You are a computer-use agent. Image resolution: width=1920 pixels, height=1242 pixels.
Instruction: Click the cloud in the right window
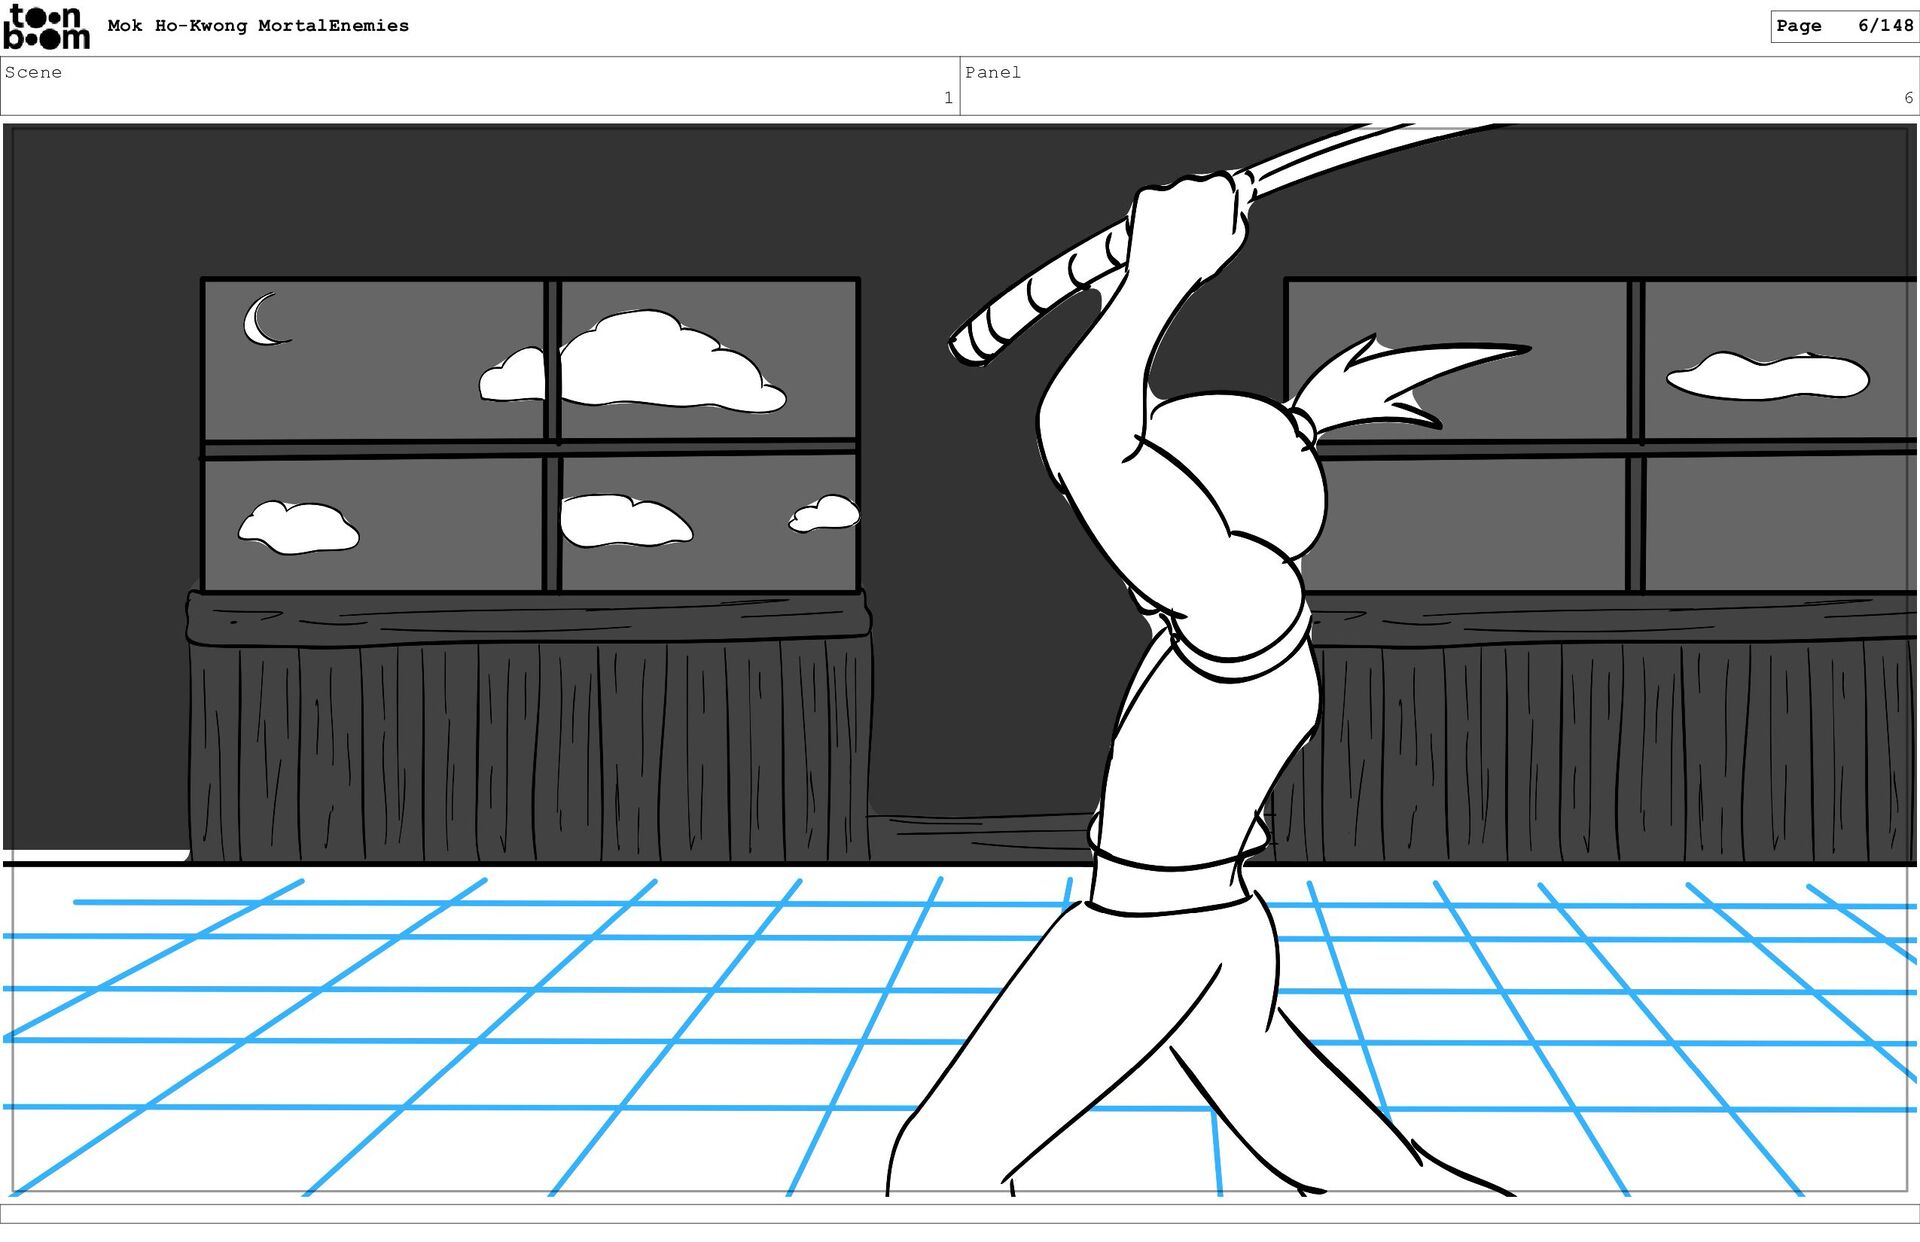point(1767,377)
